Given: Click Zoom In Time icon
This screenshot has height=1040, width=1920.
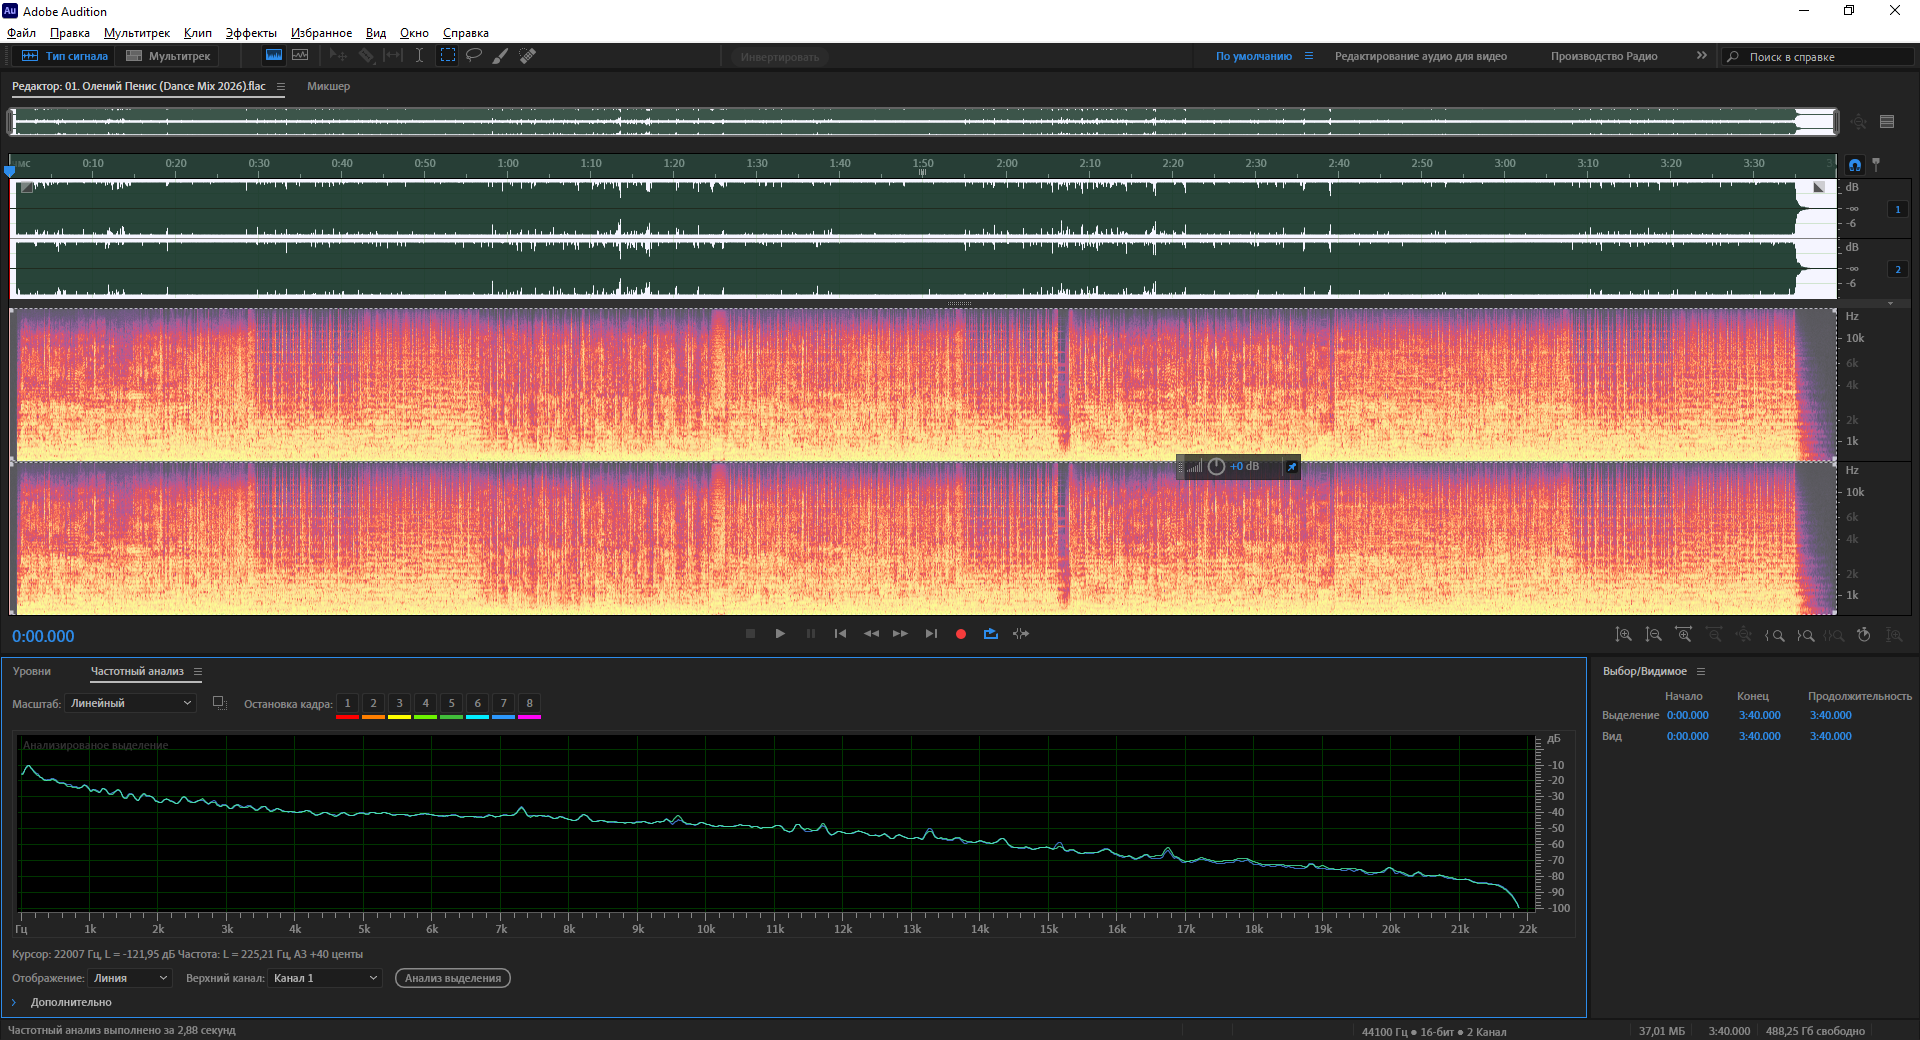Looking at the screenshot, I should [1684, 635].
